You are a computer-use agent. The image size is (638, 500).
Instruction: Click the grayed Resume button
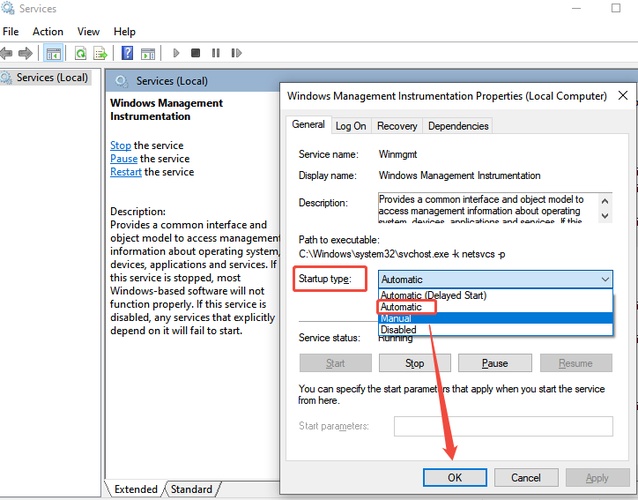pos(576,363)
